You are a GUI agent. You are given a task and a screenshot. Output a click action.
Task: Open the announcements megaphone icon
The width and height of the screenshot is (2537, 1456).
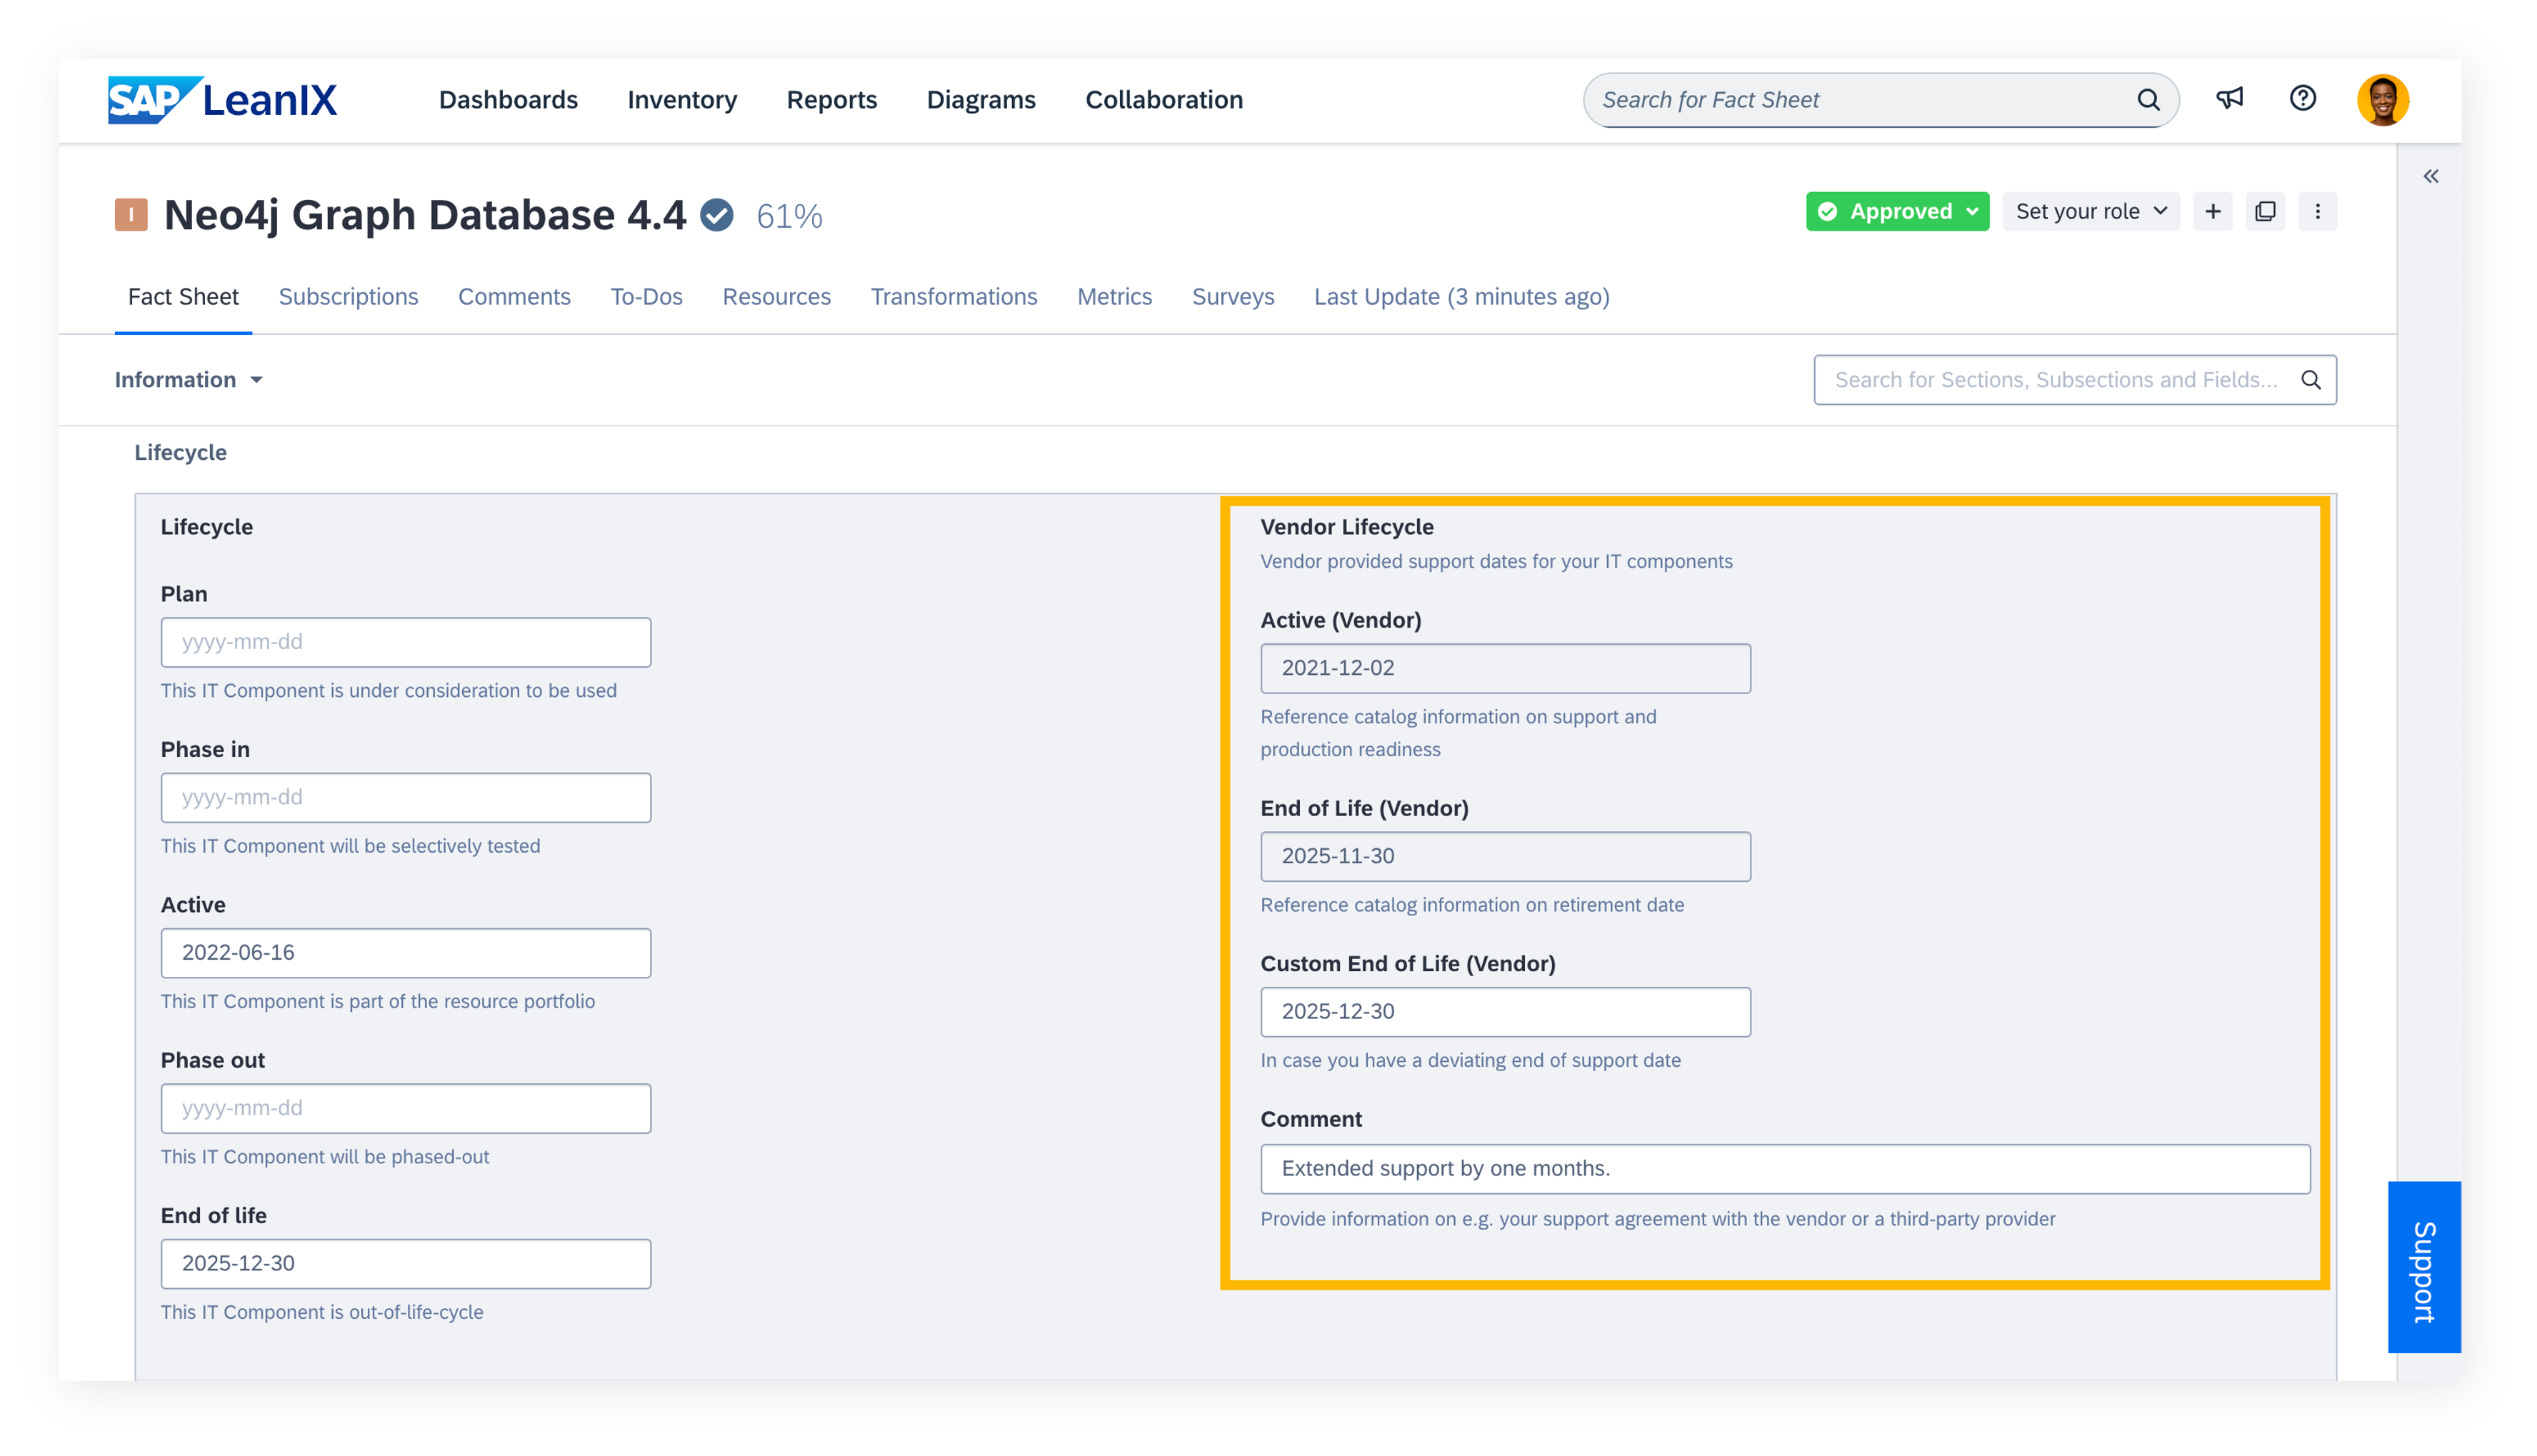(x=2230, y=98)
